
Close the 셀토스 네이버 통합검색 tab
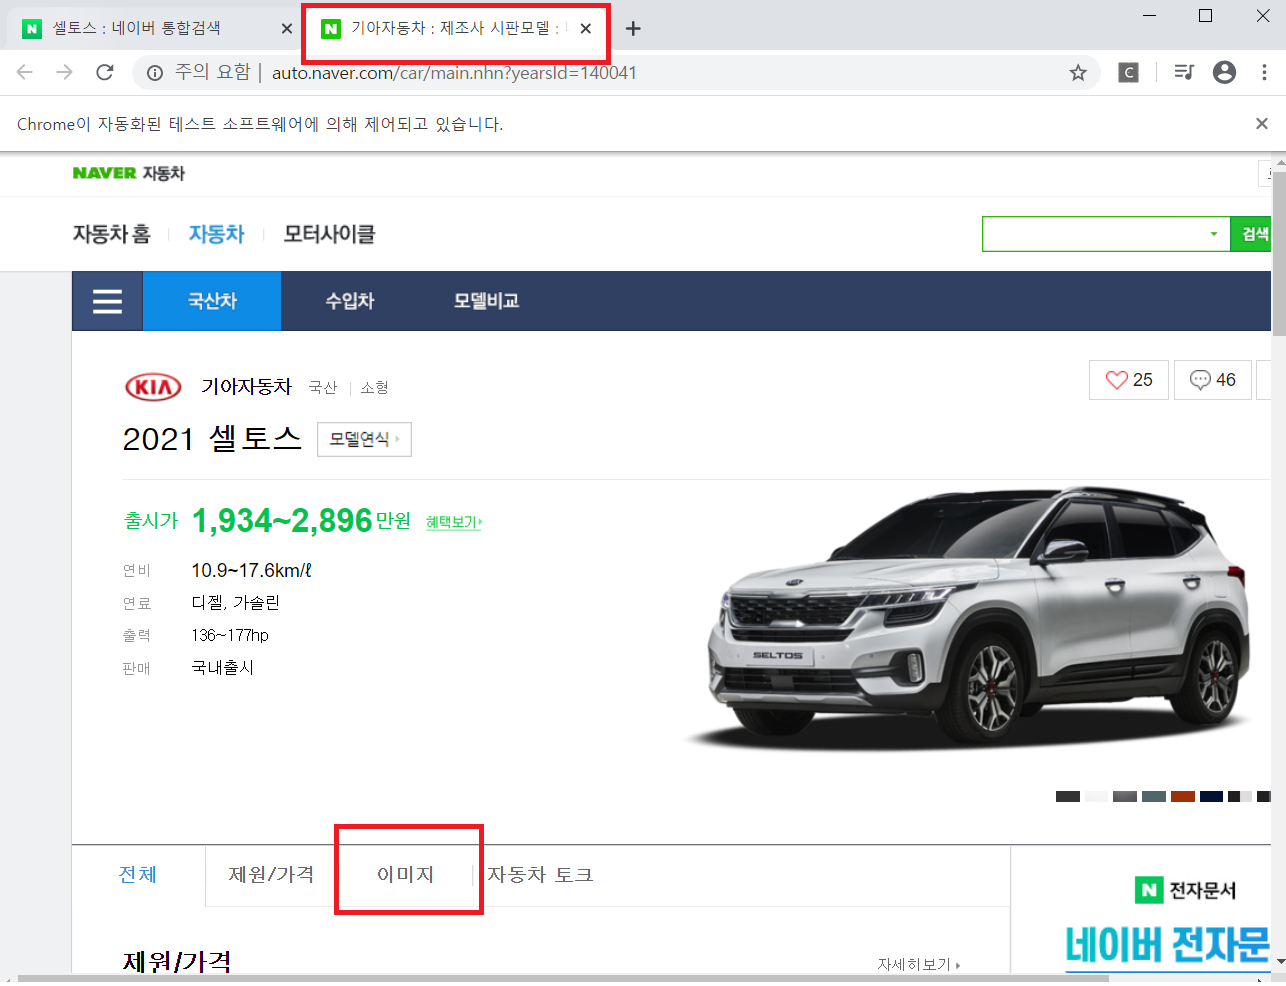click(x=287, y=29)
